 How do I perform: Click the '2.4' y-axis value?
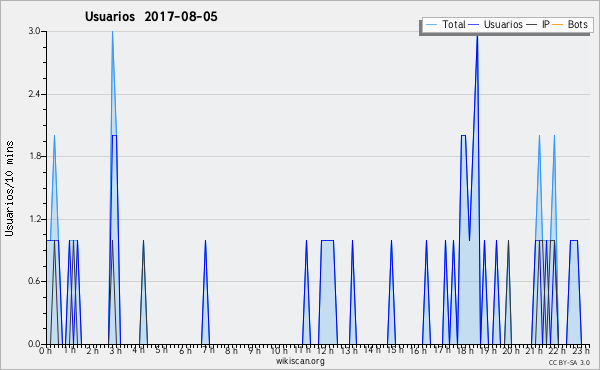[x=34, y=94]
